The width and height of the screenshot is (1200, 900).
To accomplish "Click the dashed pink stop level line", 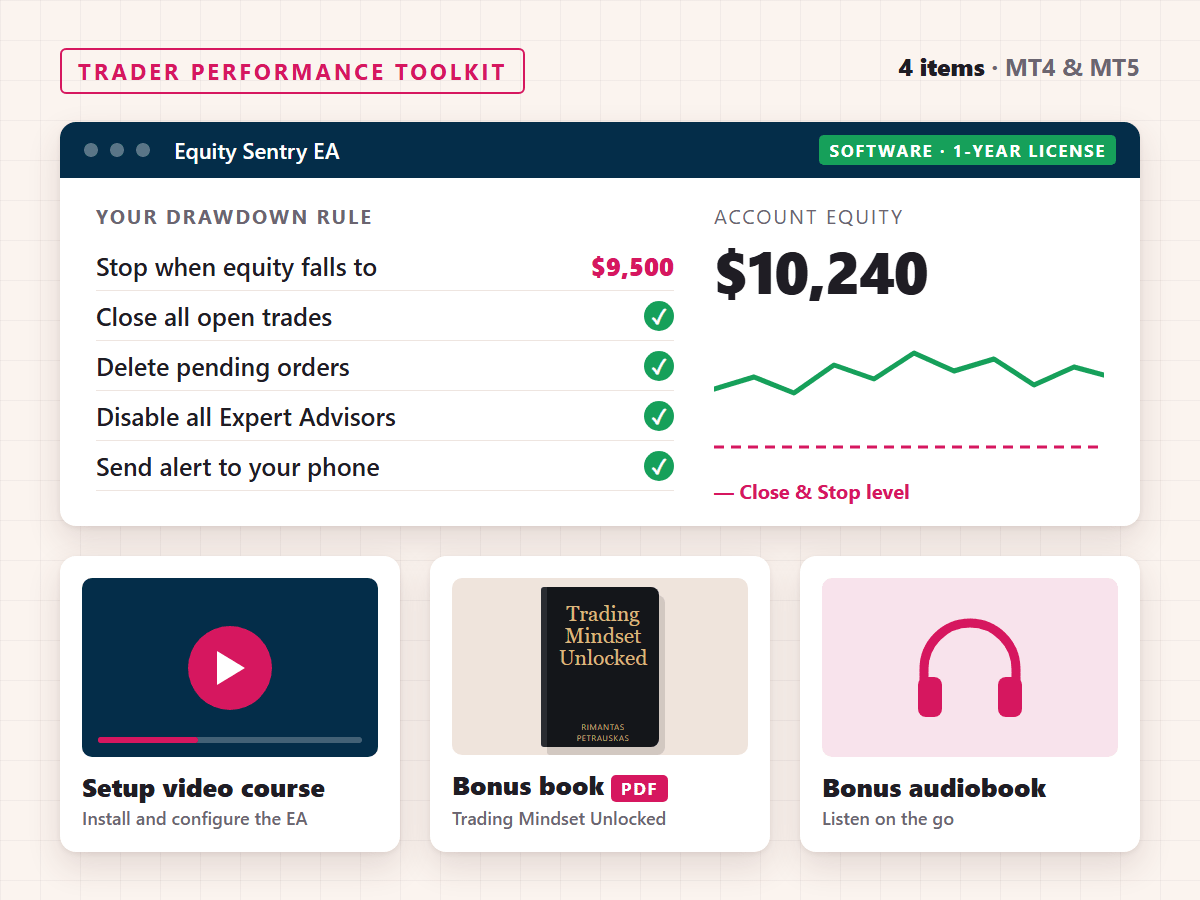I will [906, 447].
